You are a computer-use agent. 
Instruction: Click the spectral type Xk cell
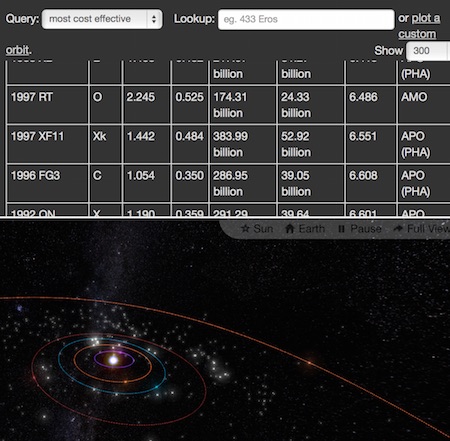106,144
